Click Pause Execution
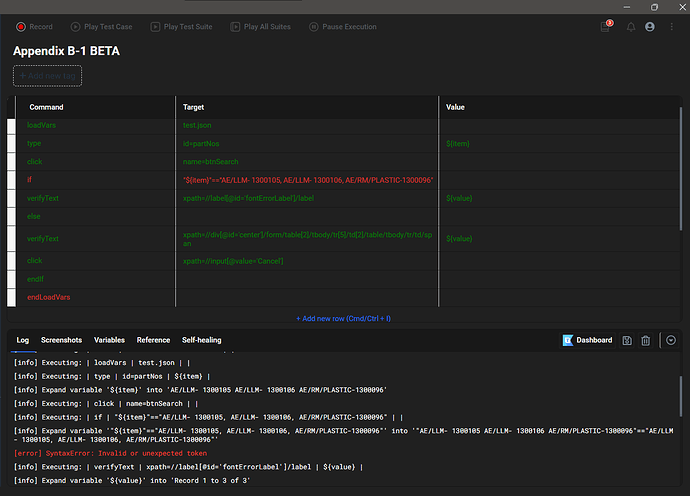690x496 pixels. click(342, 27)
